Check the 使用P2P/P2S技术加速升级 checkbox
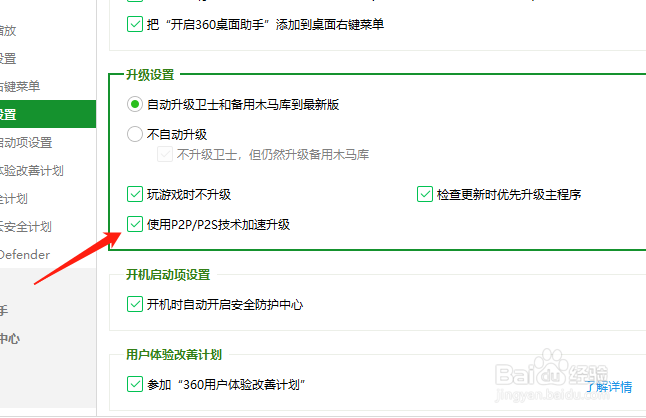This screenshot has width=646, height=418. 135,225
